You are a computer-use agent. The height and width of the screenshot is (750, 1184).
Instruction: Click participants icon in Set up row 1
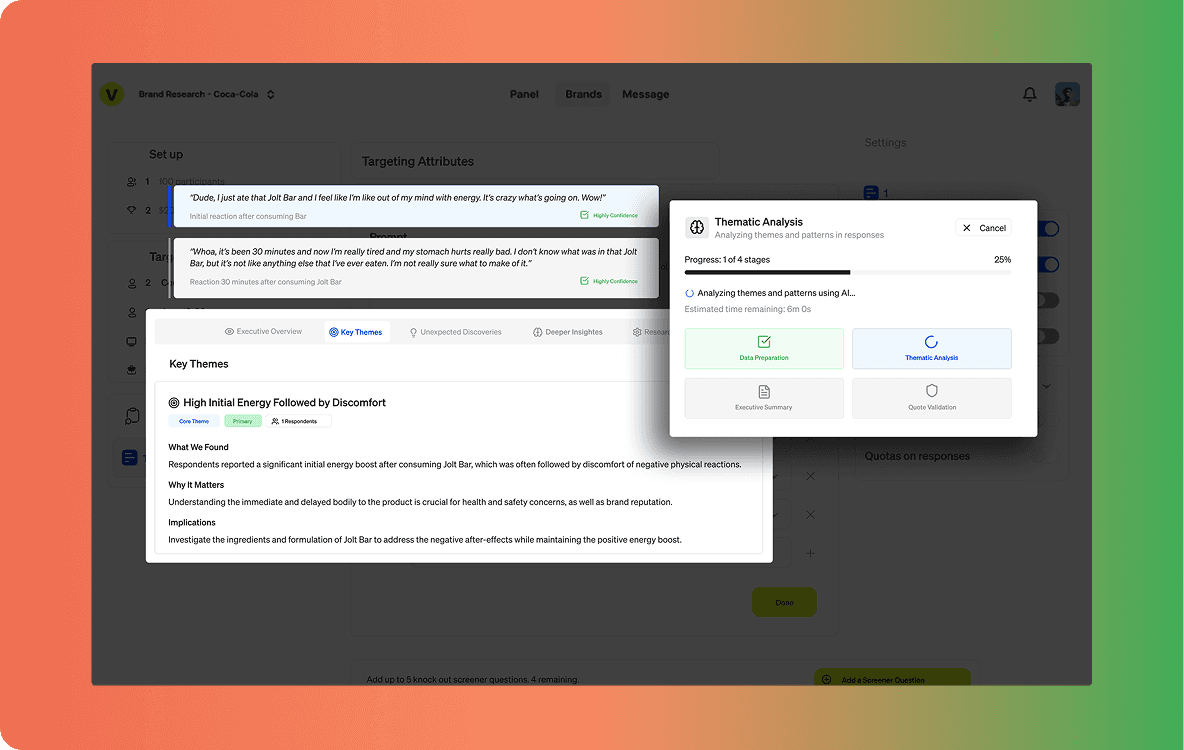point(132,182)
